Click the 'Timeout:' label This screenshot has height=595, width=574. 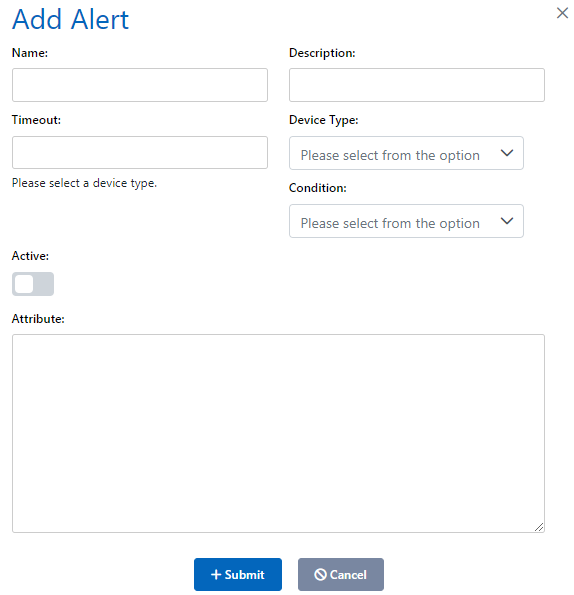pos(36,120)
